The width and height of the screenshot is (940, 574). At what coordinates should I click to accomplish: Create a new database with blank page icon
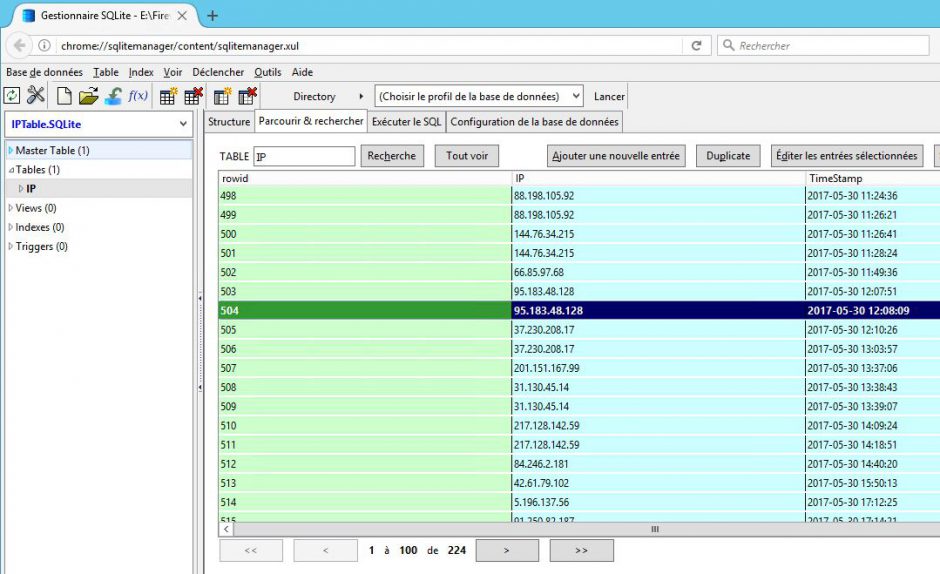(64, 96)
